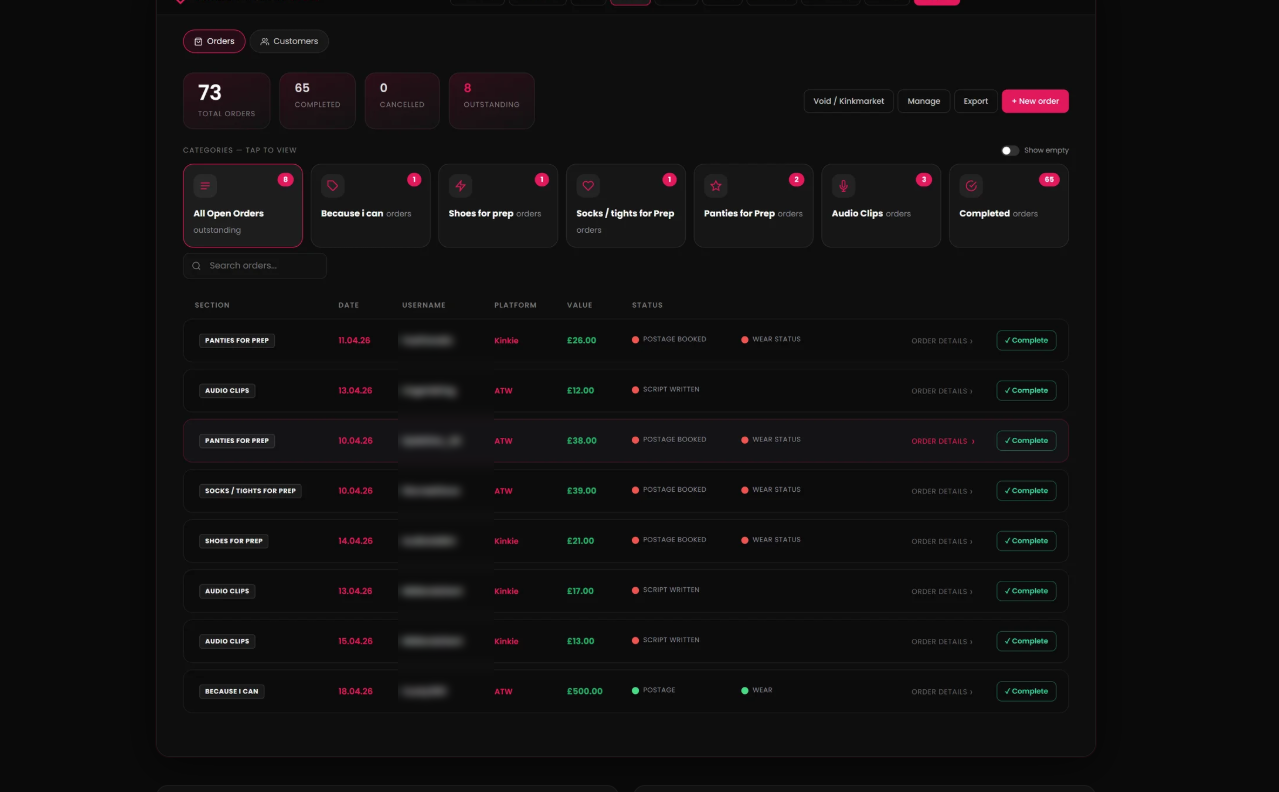The image size is (1279, 792).
Task: Toggle the Show empty switch
Action: pos(1010,150)
